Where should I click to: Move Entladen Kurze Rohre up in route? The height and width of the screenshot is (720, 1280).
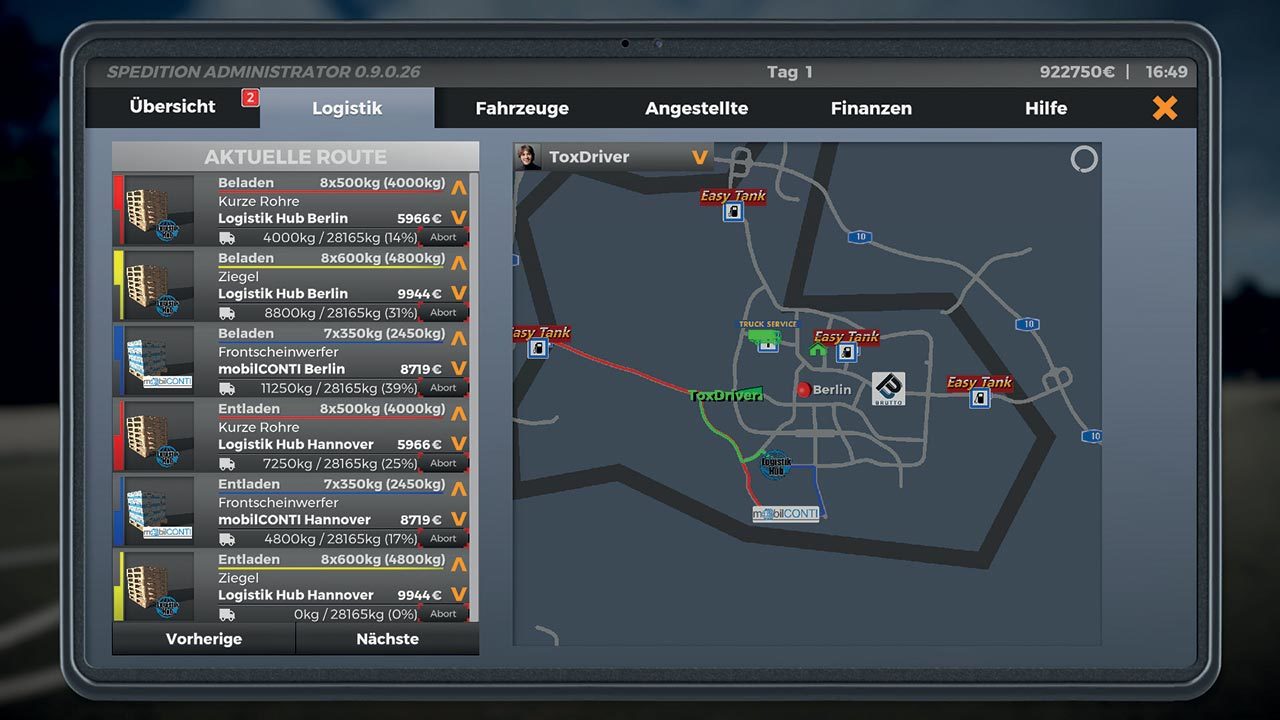[x=459, y=413]
